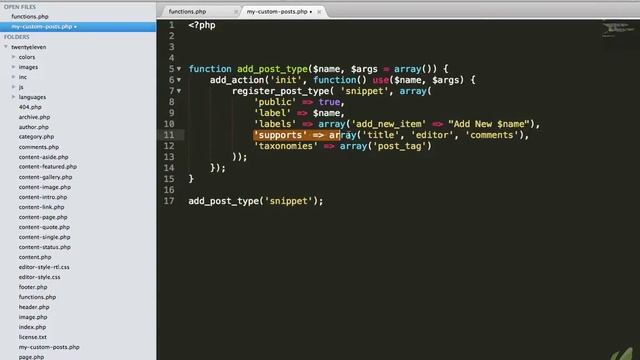Open content-link.php in the sidebar
This screenshot has width=640, height=360.
[x=41, y=207]
